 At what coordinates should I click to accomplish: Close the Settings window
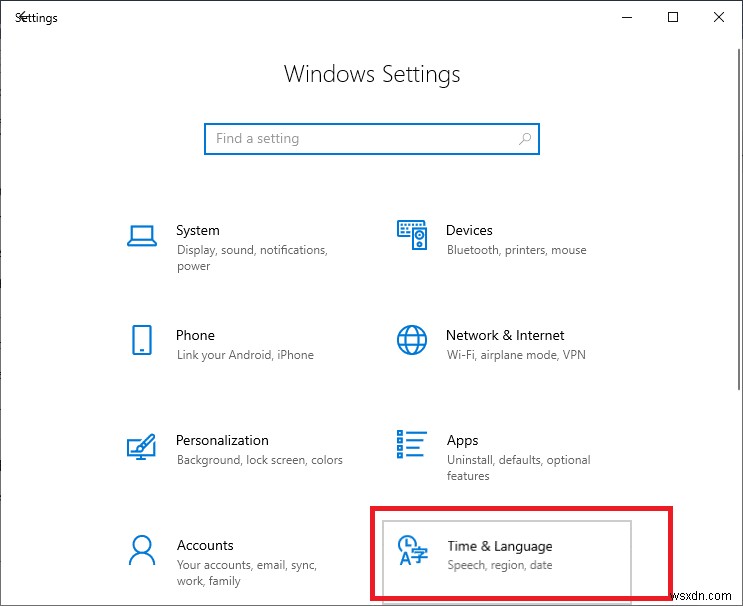[719, 18]
